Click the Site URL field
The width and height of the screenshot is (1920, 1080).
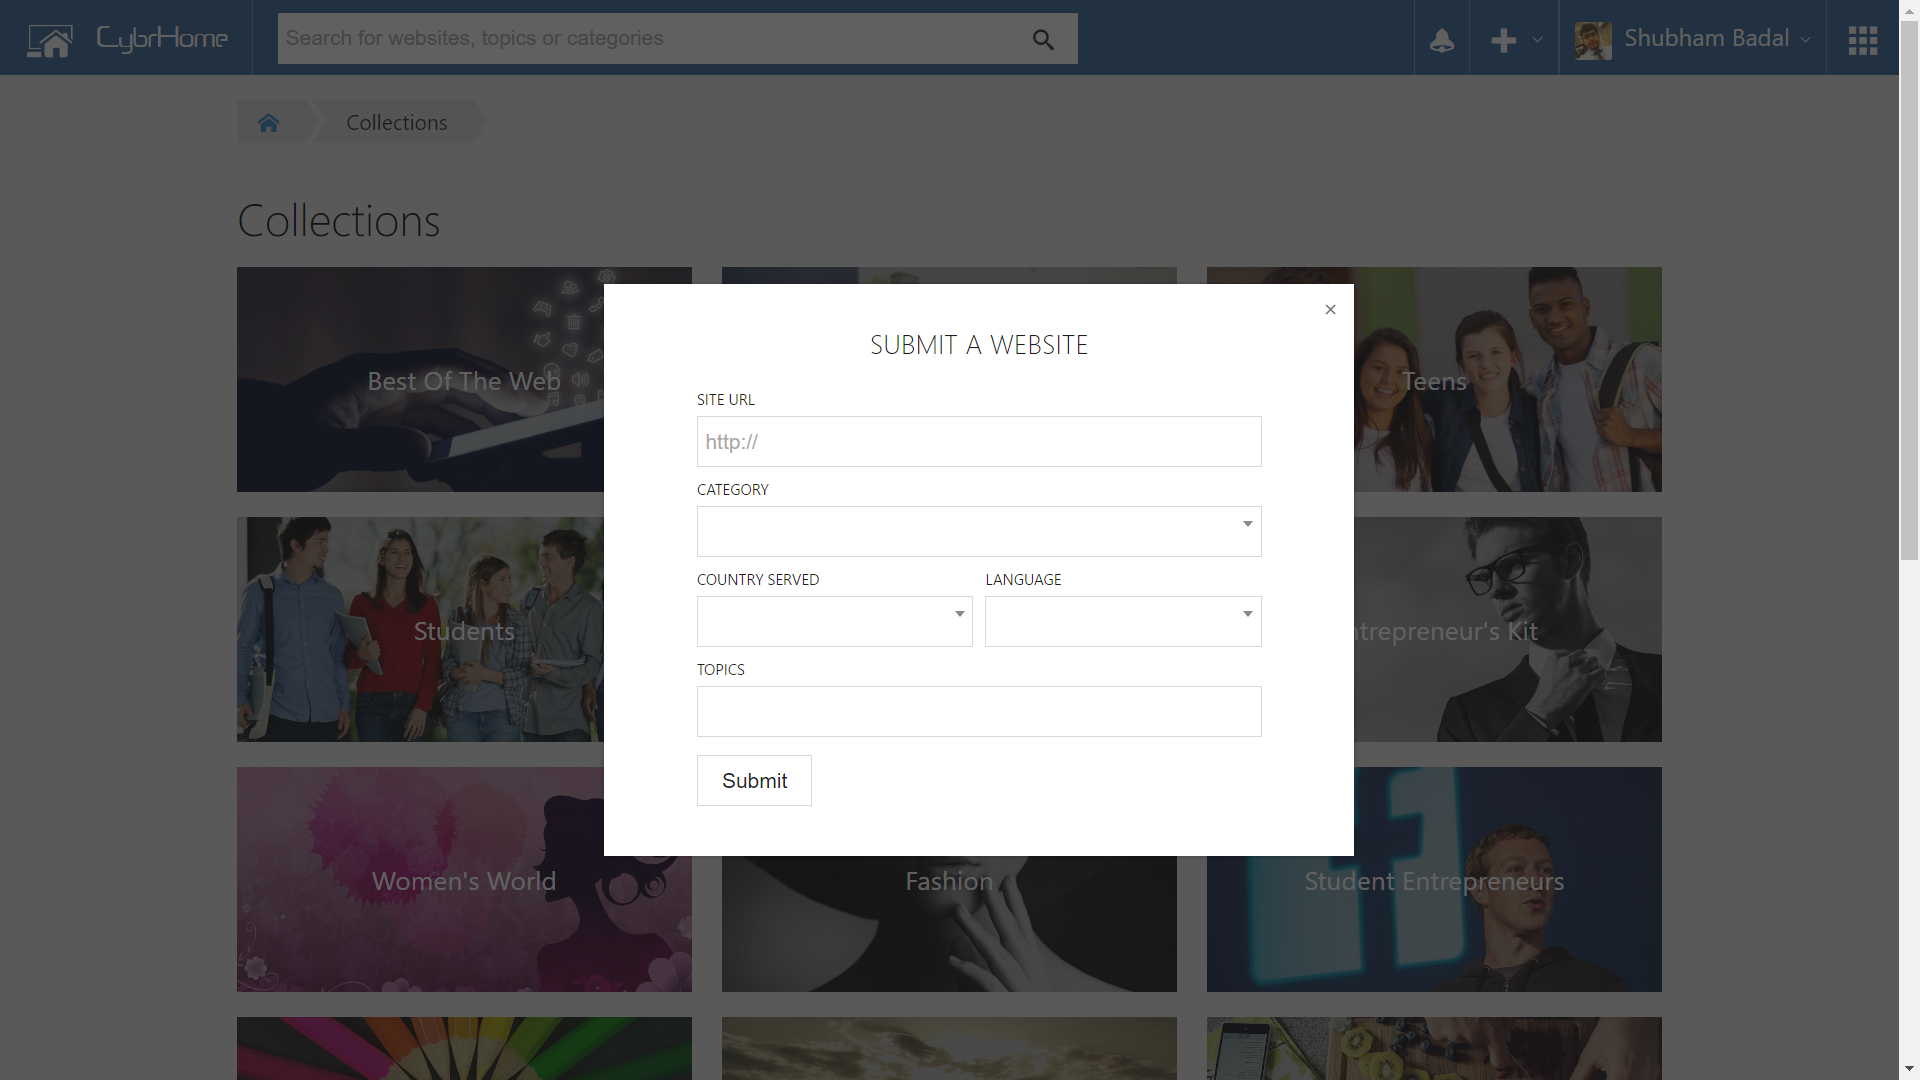(979, 441)
